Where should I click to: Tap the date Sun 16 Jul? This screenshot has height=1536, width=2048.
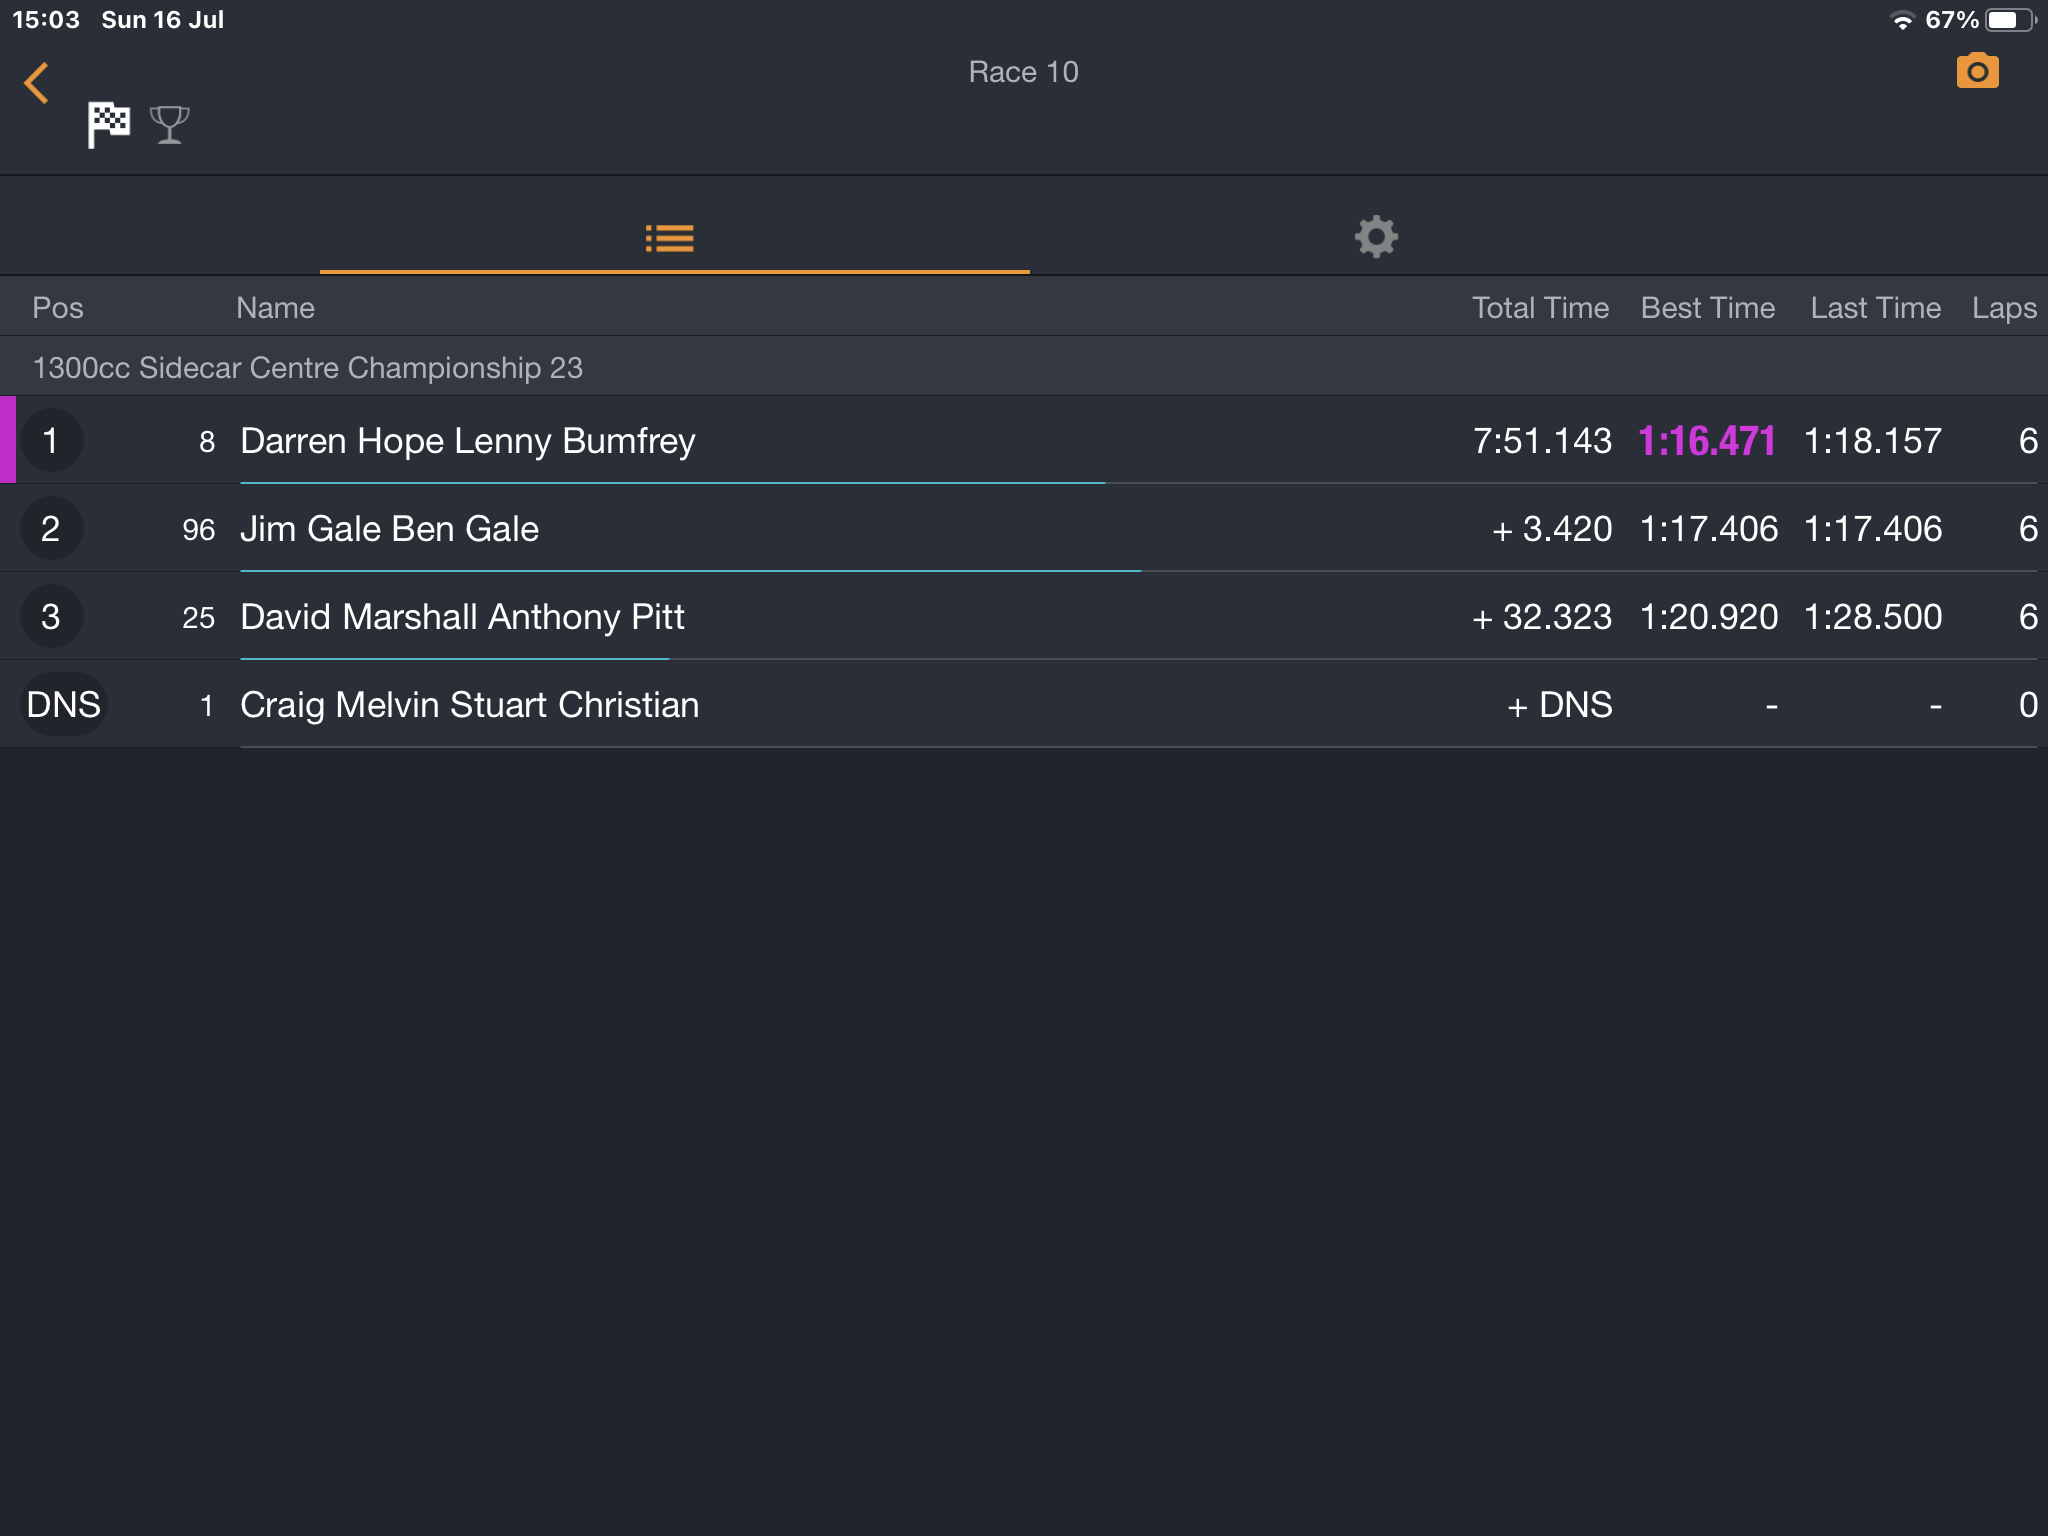162,20
